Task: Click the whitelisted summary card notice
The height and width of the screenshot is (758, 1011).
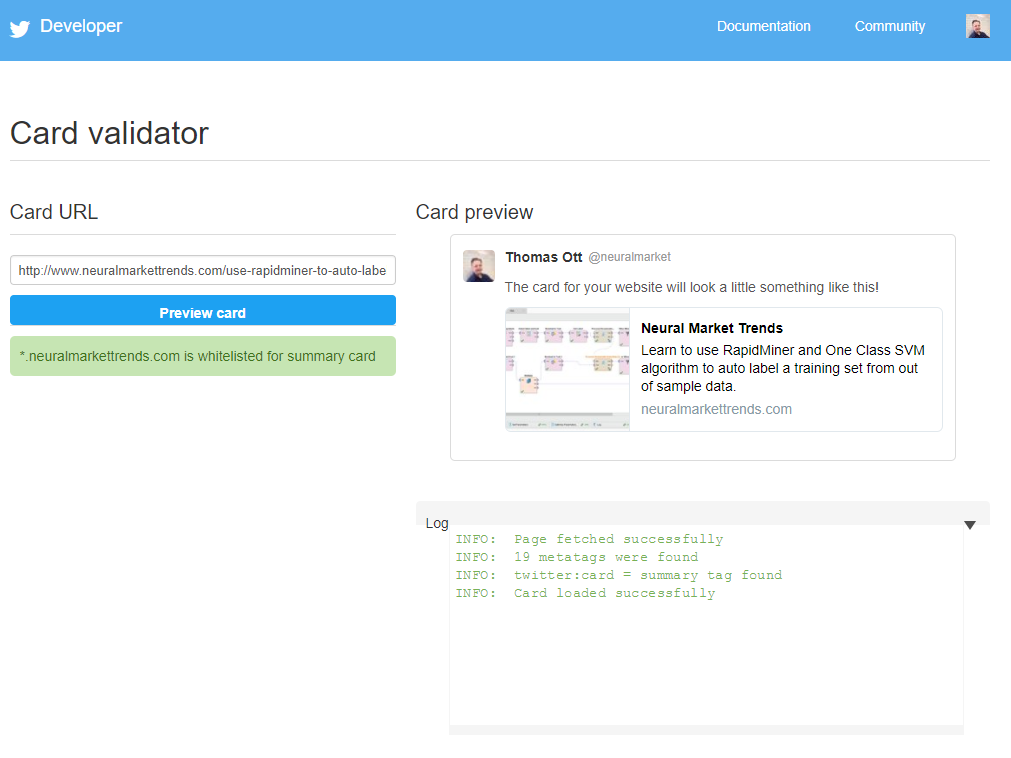Action: point(202,356)
